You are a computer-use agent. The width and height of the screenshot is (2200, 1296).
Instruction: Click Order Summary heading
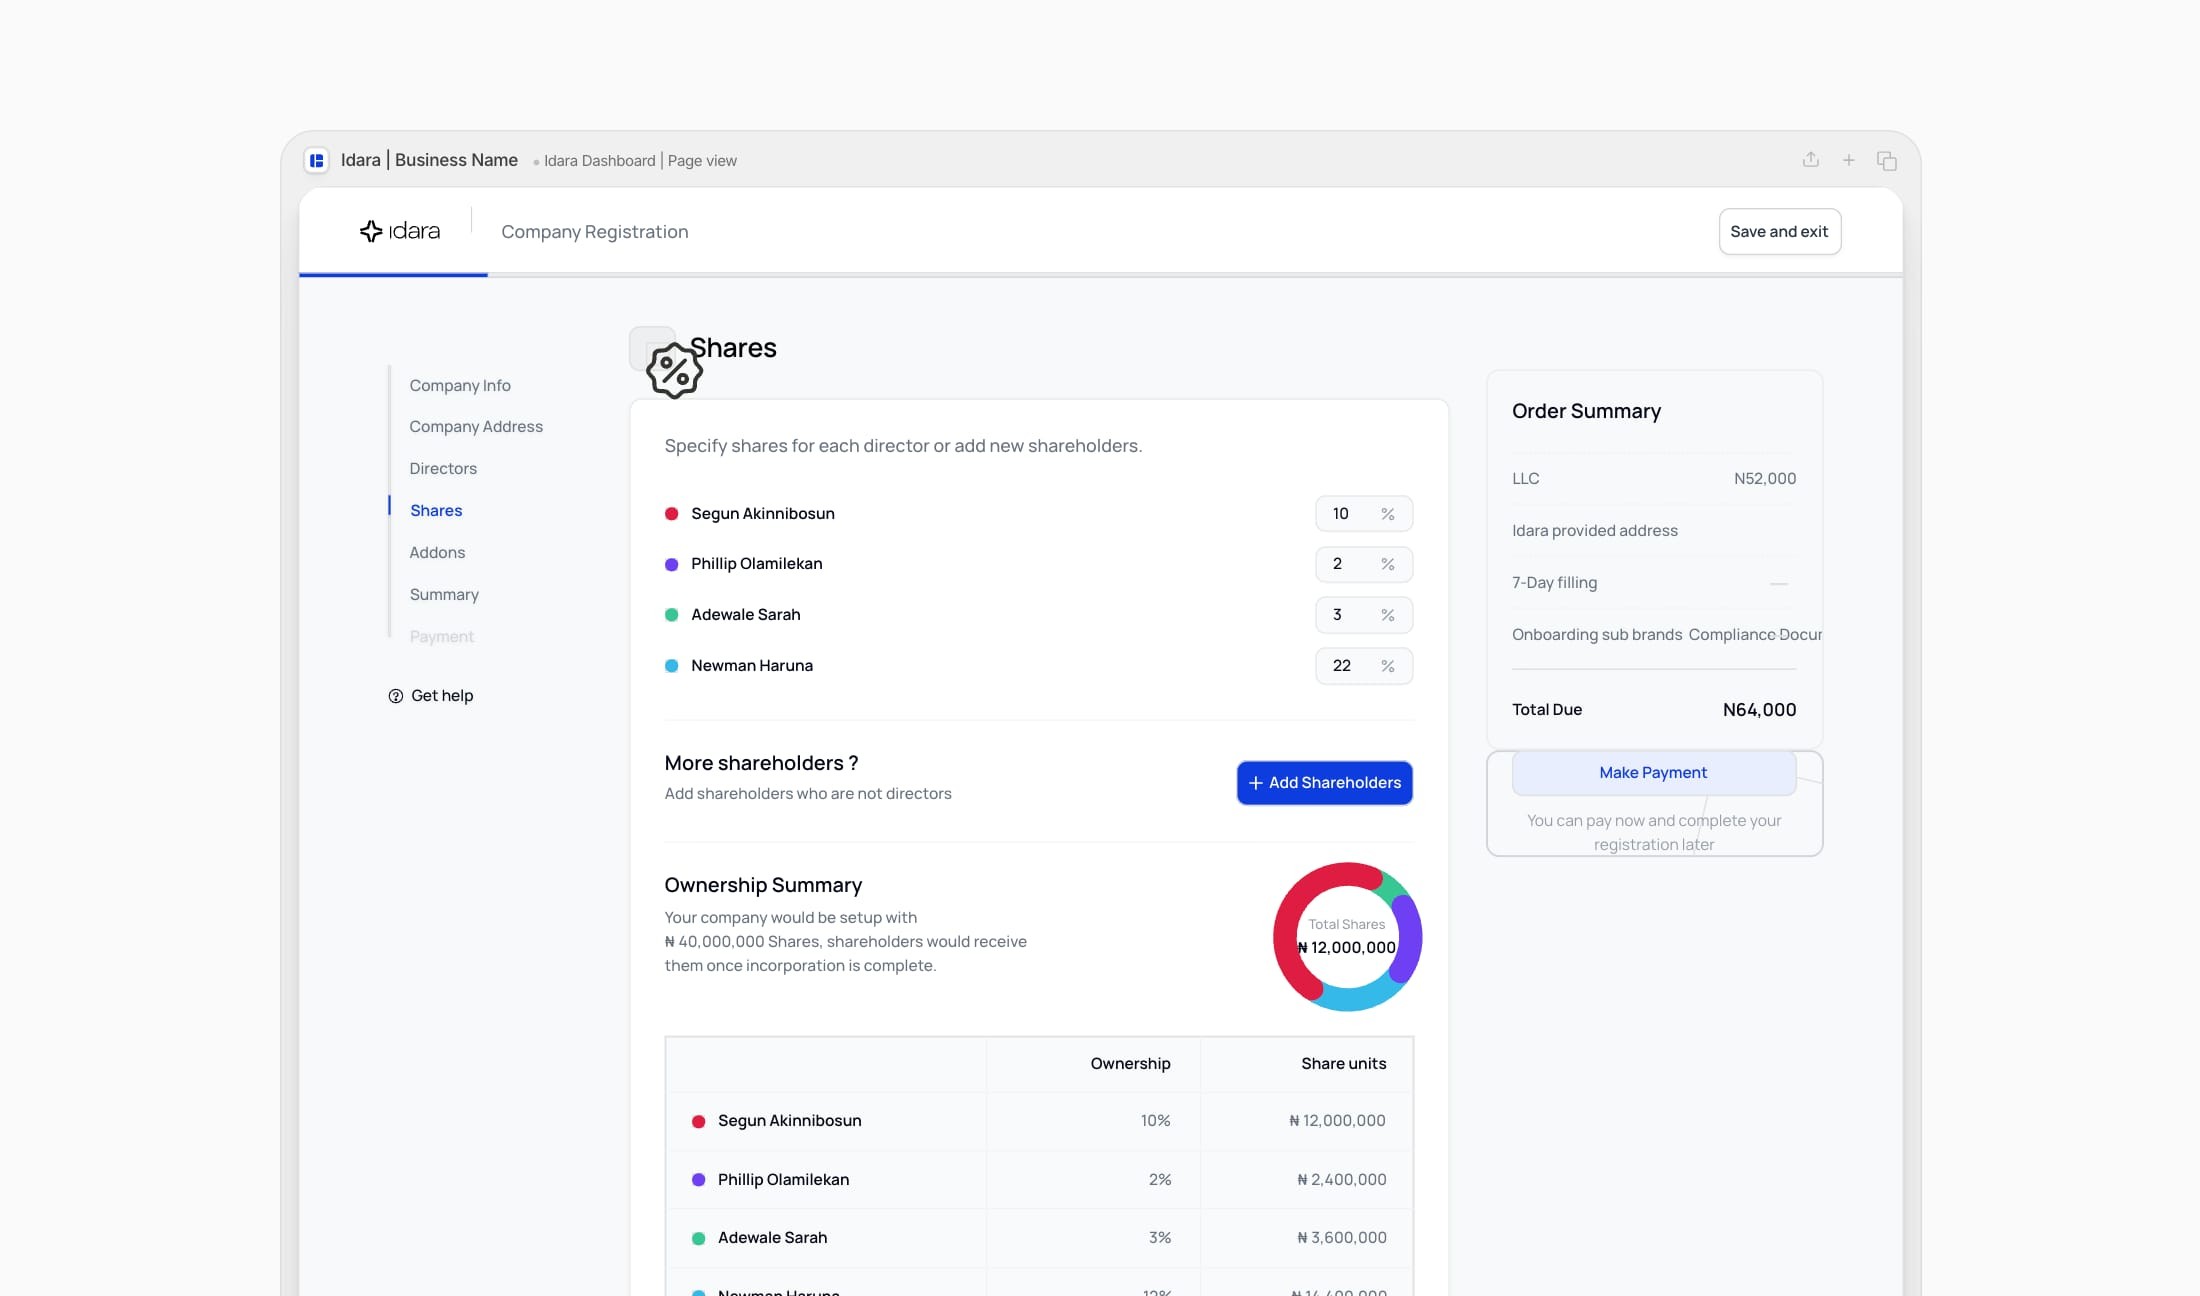[1586, 411]
